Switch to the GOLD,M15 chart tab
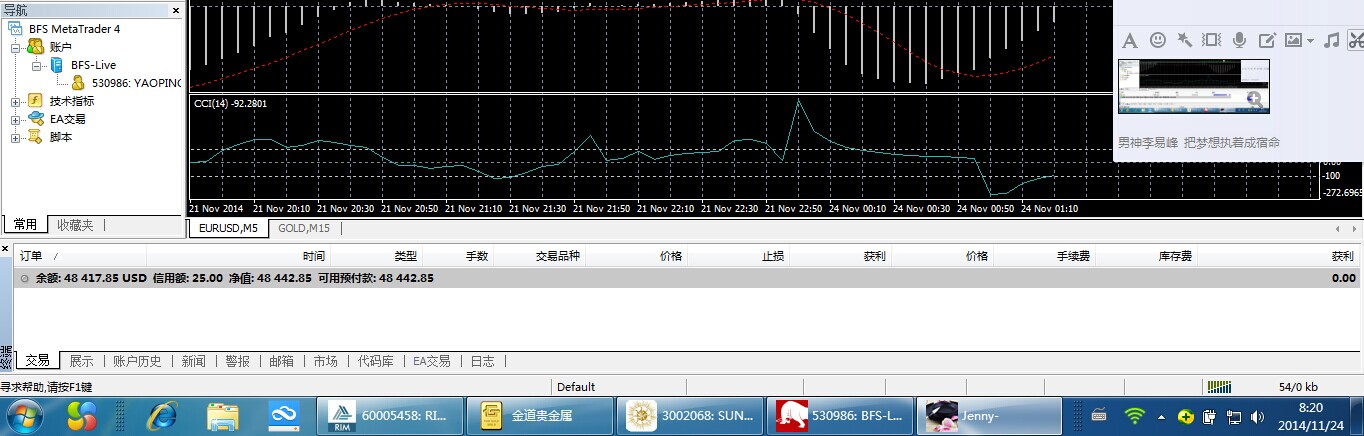Viewport: 1364px width, 436px height. coord(304,228)
